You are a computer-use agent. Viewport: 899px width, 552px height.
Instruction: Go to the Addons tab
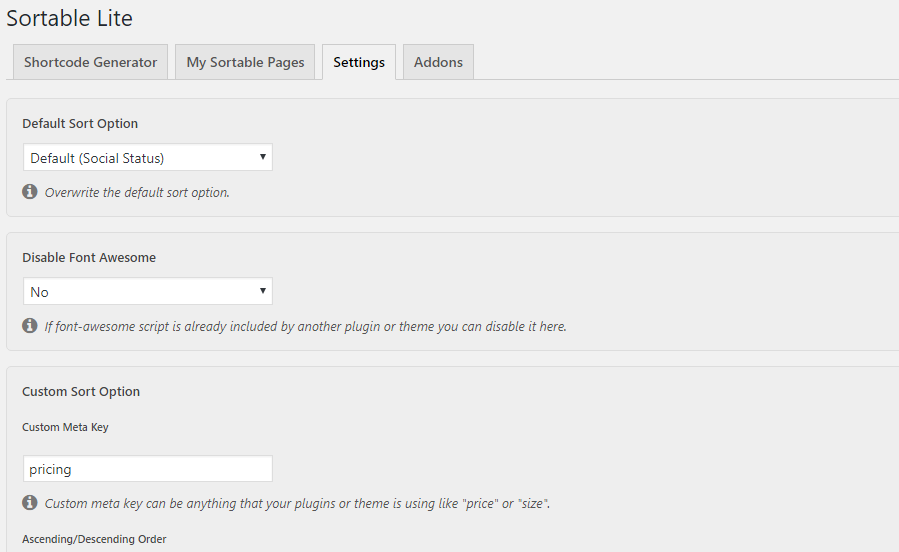[x=438, y=62]
